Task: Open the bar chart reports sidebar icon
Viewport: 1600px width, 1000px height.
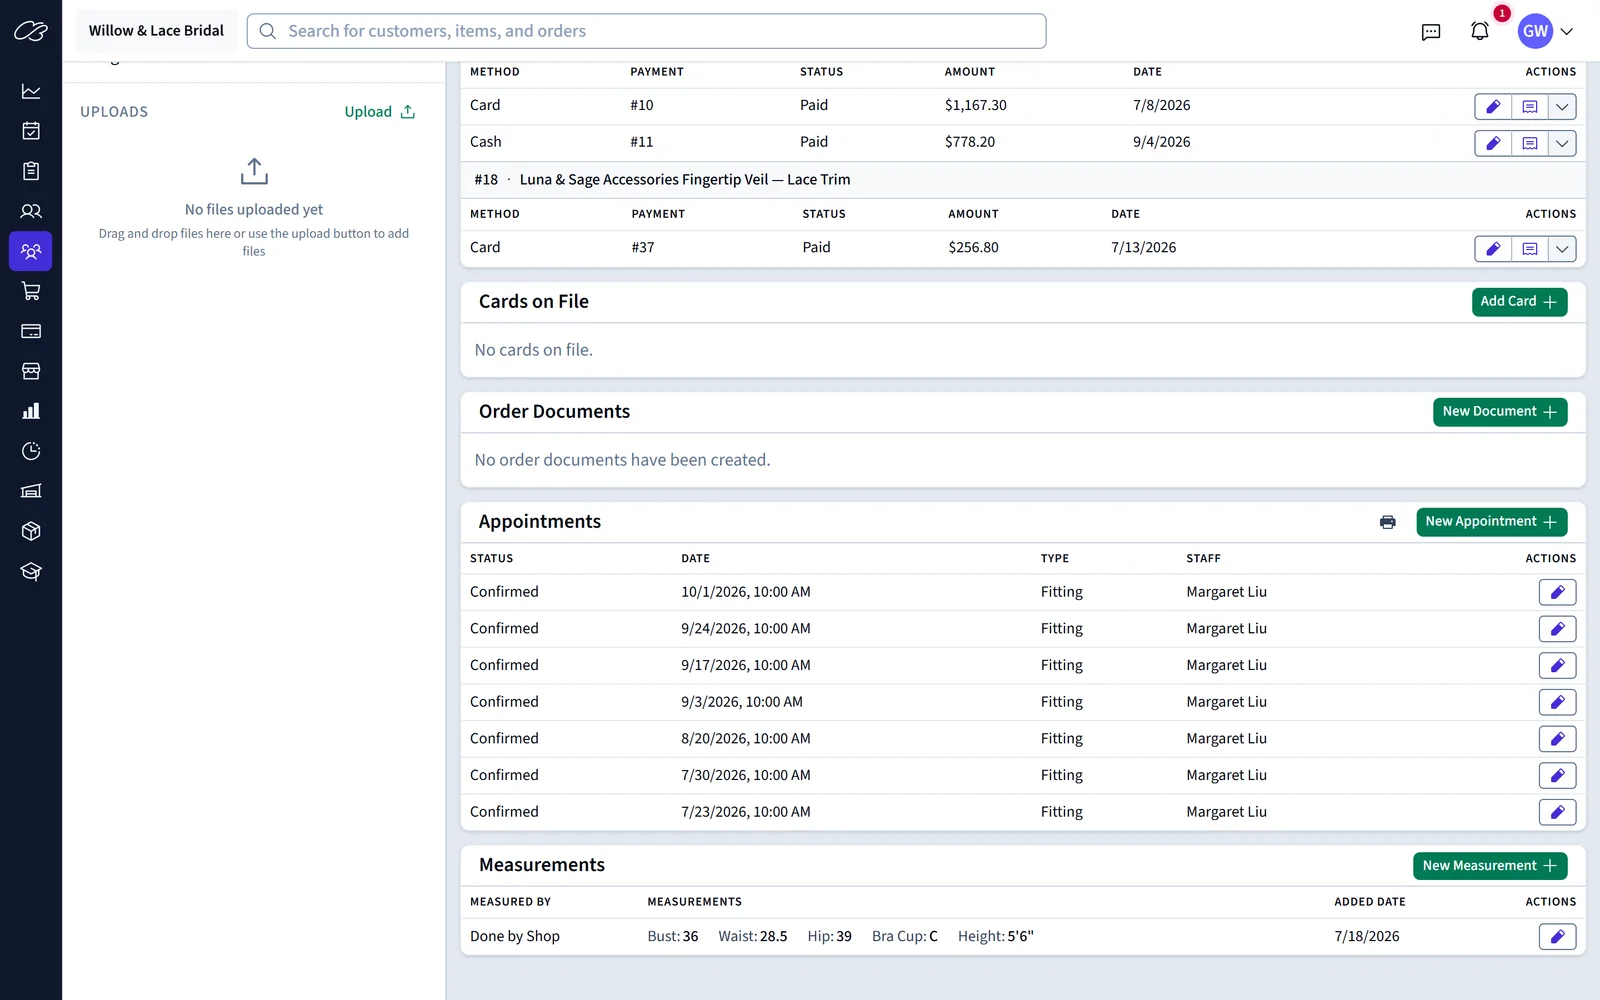Action: (31, 411)
